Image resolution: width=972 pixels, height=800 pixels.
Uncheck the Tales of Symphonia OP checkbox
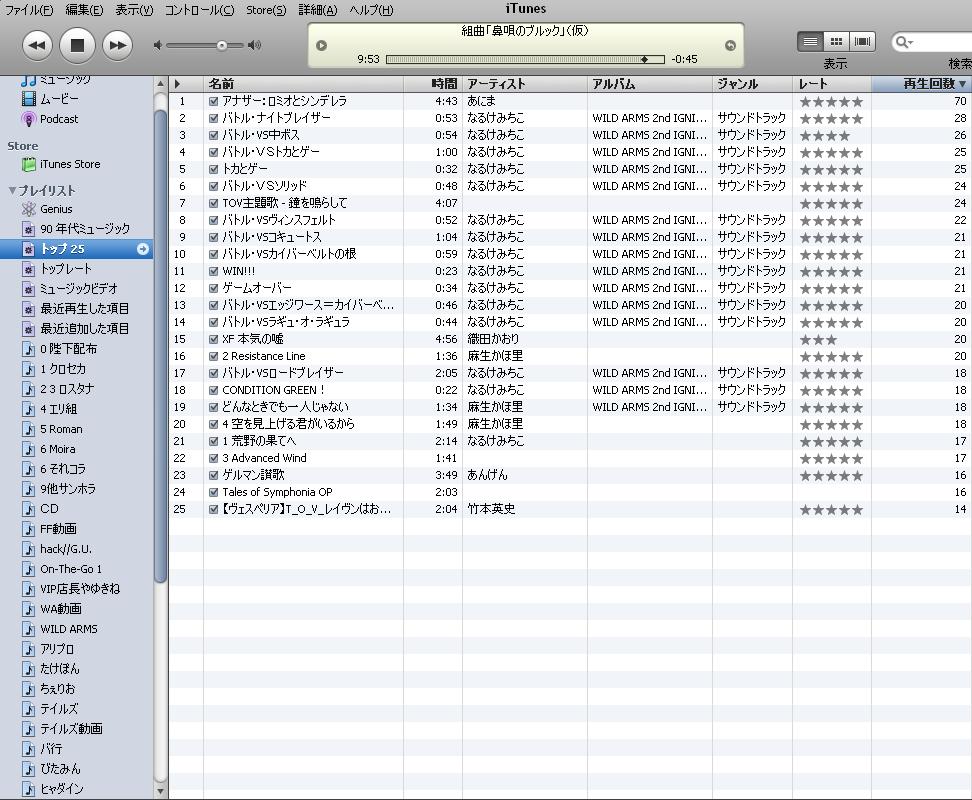(213, 492)
